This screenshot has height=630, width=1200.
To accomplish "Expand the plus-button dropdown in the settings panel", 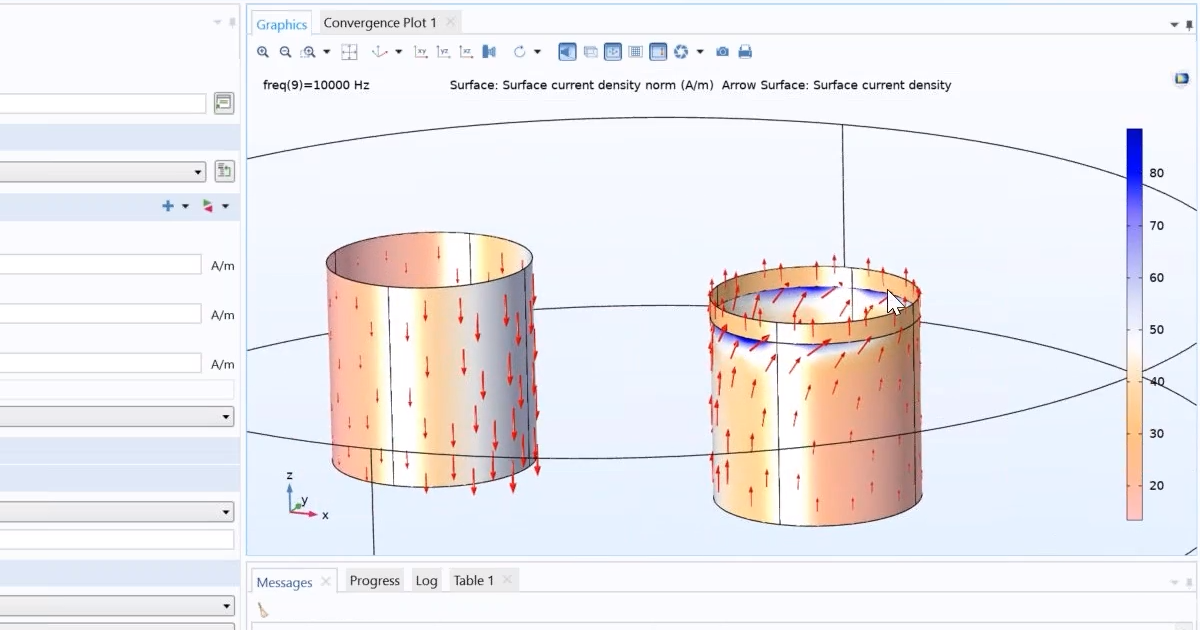I will click(x=185, y=206).
